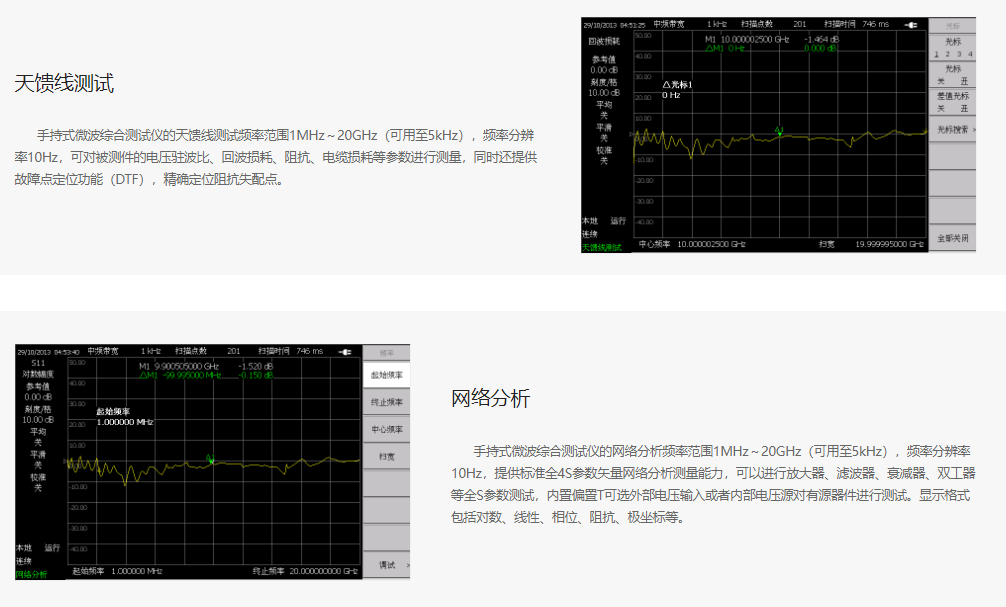Click green 天馈线测试 mode label at screen bottom
This screenshot has width=1006, height=607.
coord(602,246)
